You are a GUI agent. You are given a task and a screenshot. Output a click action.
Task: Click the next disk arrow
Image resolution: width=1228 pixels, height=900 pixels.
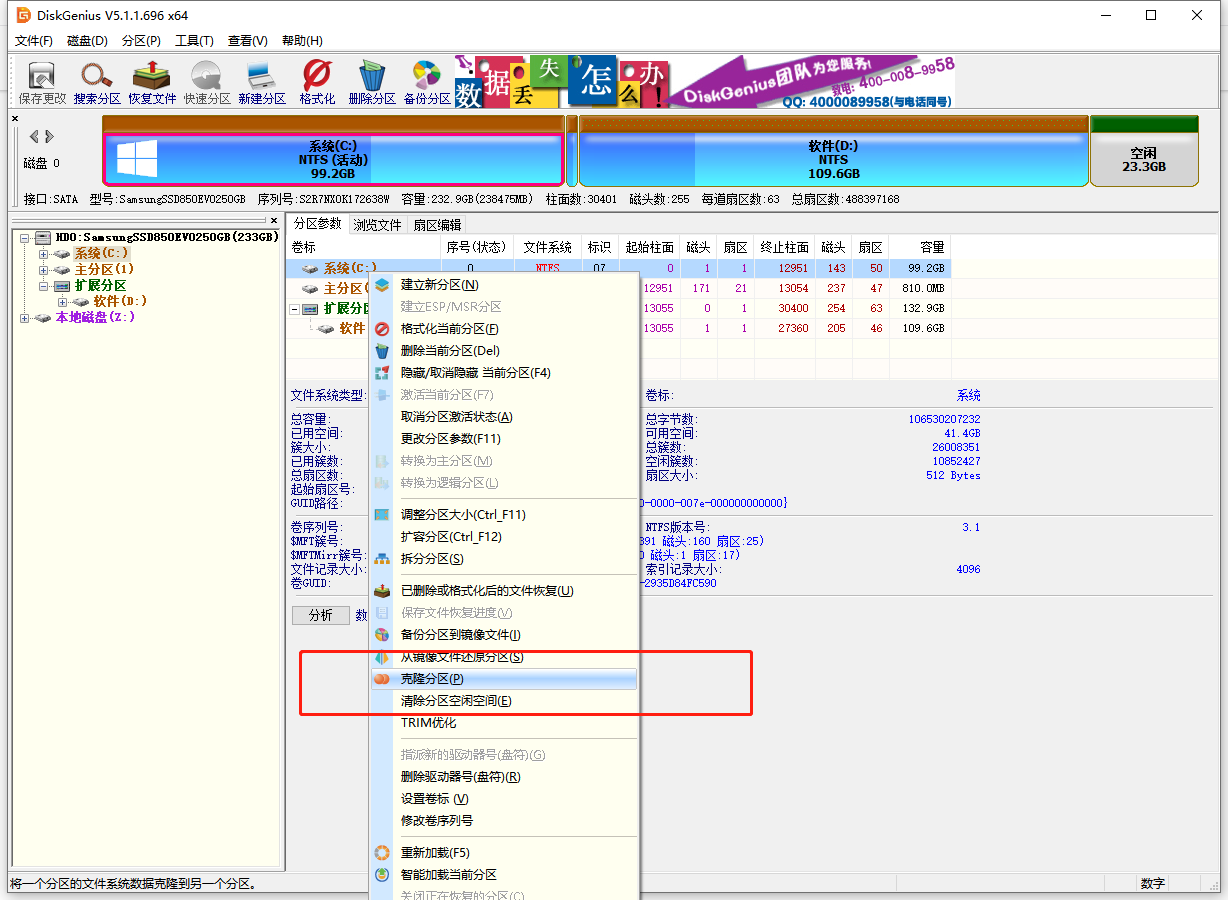coord(50,136)
